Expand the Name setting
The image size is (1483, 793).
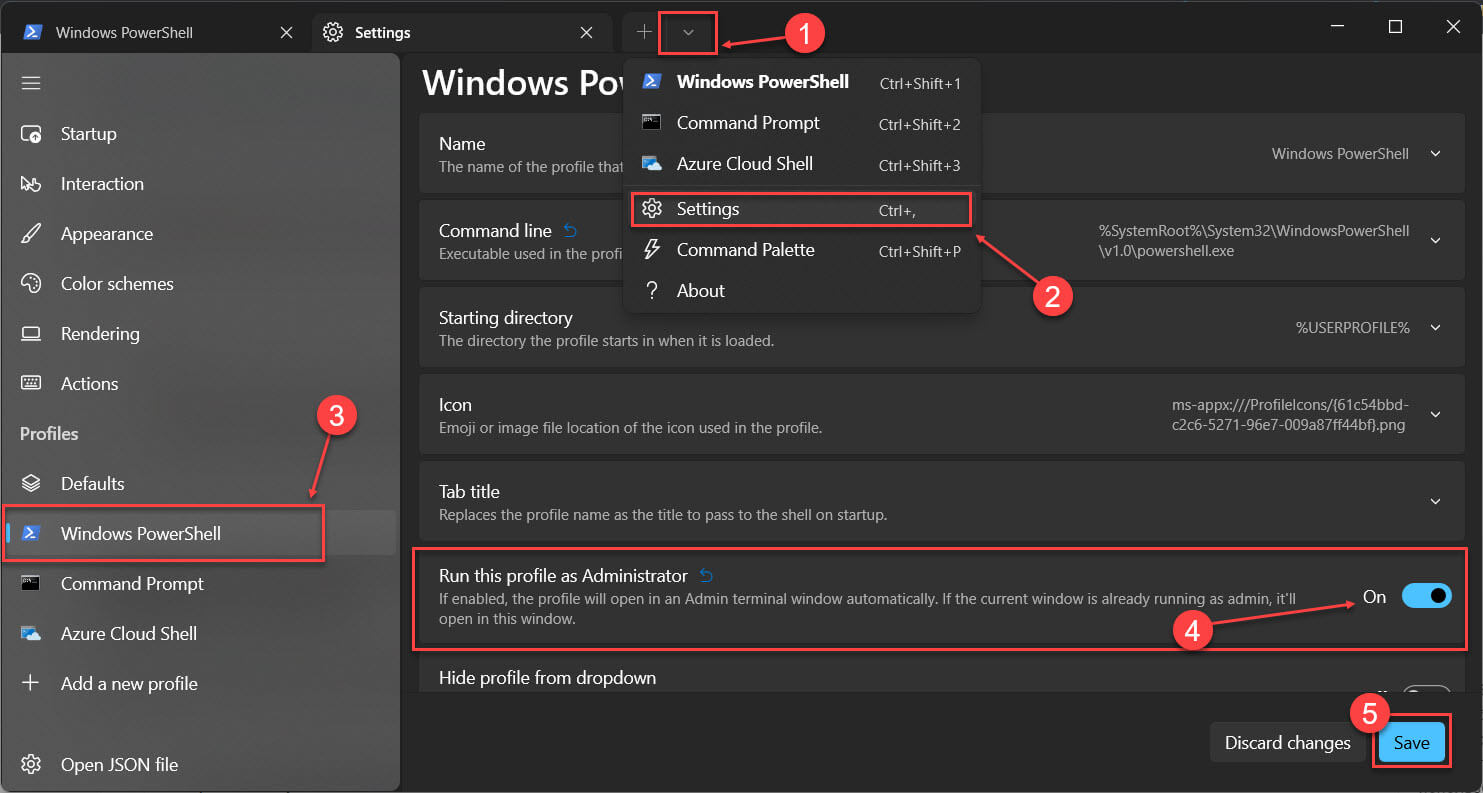(x=1436, y=154)
